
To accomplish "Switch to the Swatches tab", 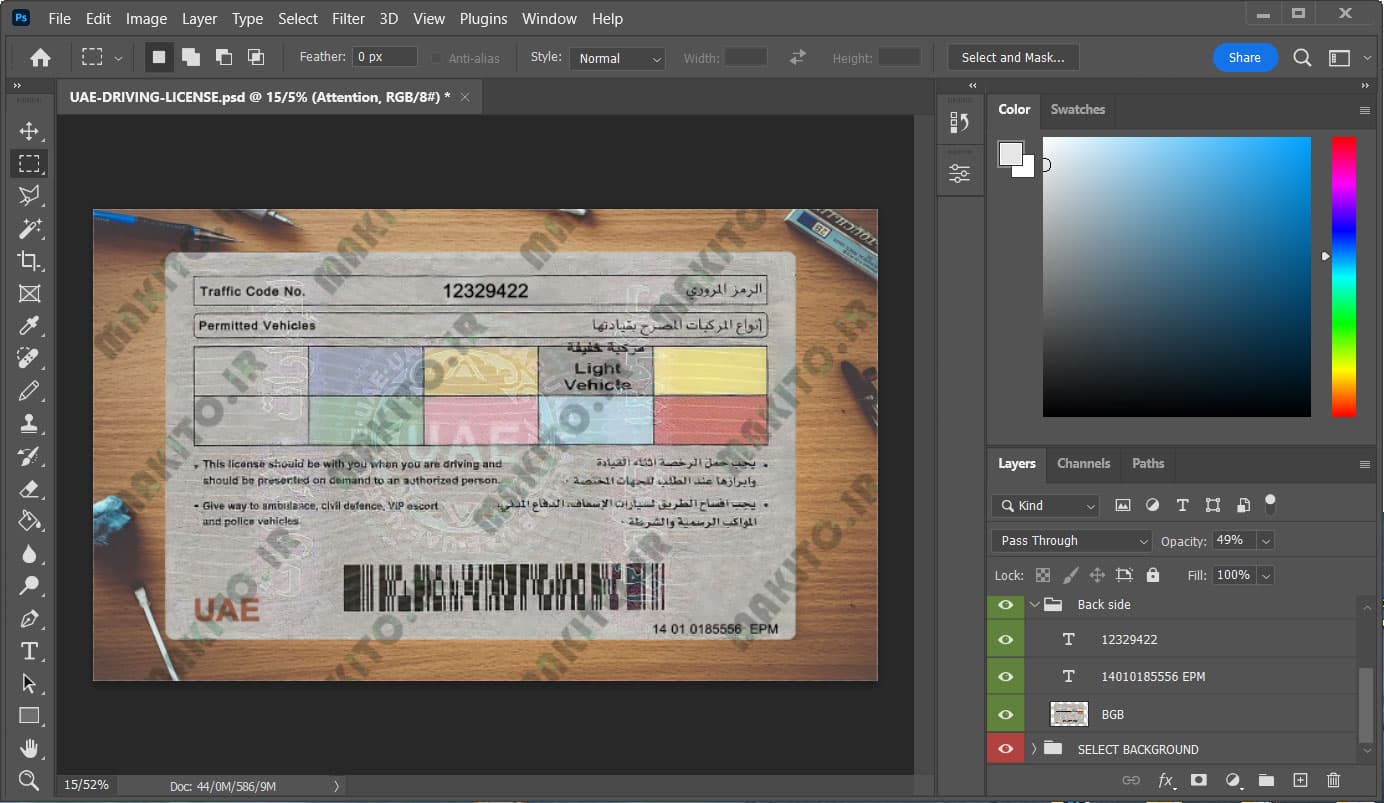I will [x=1077, y=109].
